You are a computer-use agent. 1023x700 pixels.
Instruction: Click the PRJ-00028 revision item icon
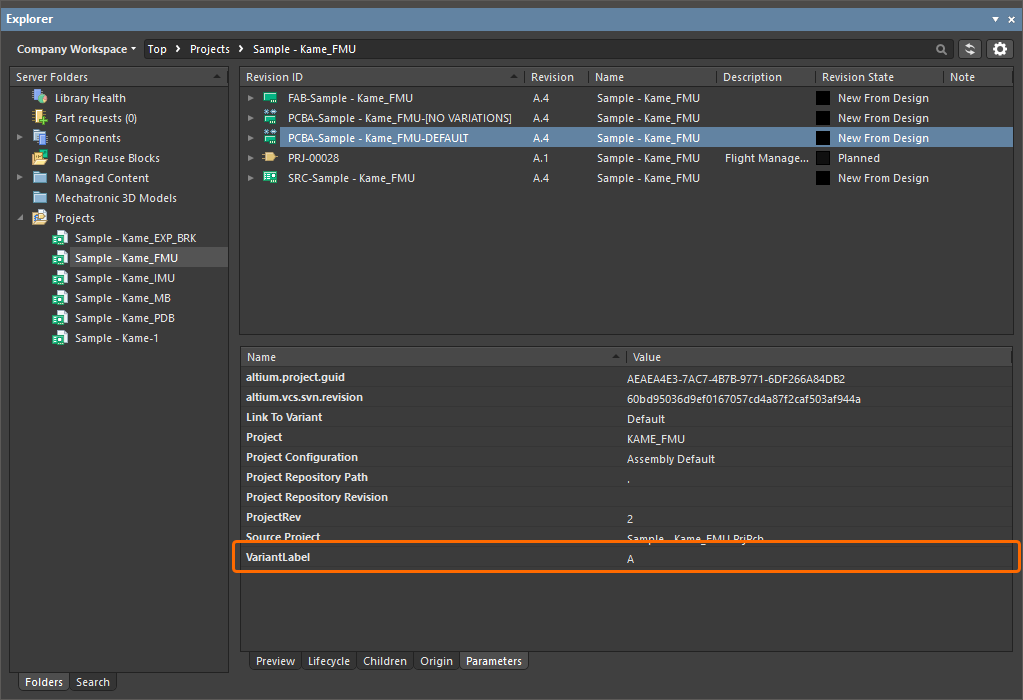pos(270,158)
